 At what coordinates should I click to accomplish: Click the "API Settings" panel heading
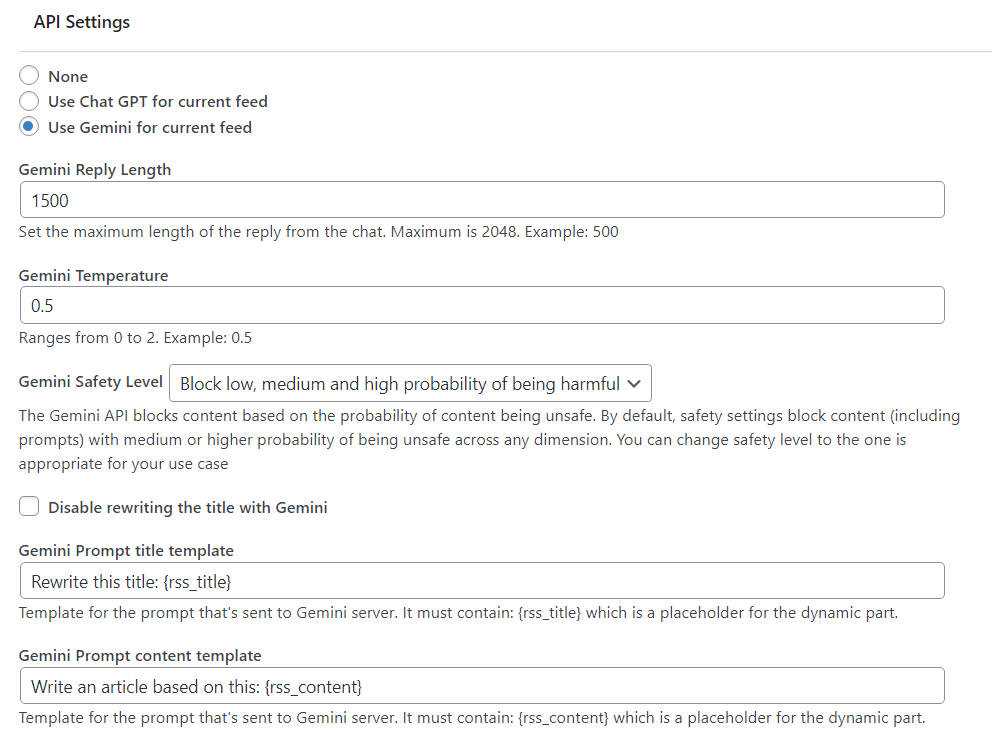82,22
